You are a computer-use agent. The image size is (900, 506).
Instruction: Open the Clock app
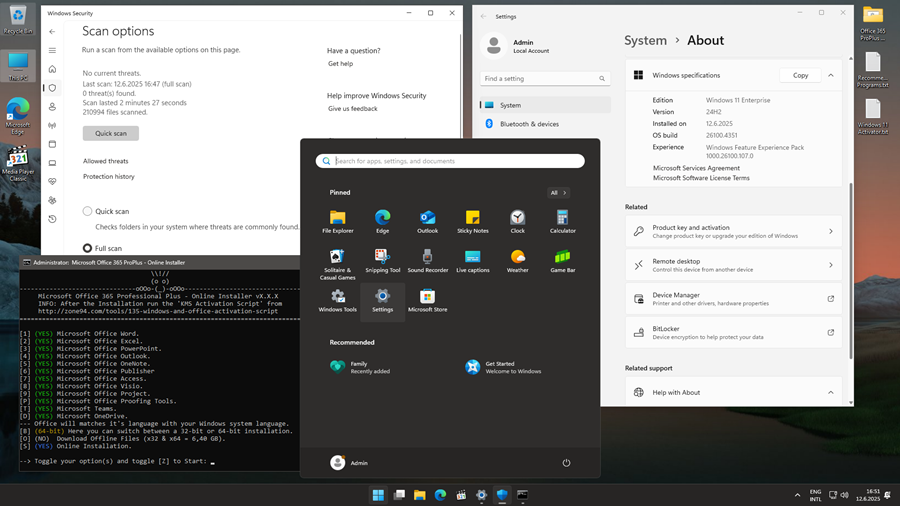(x=517, y=221)
